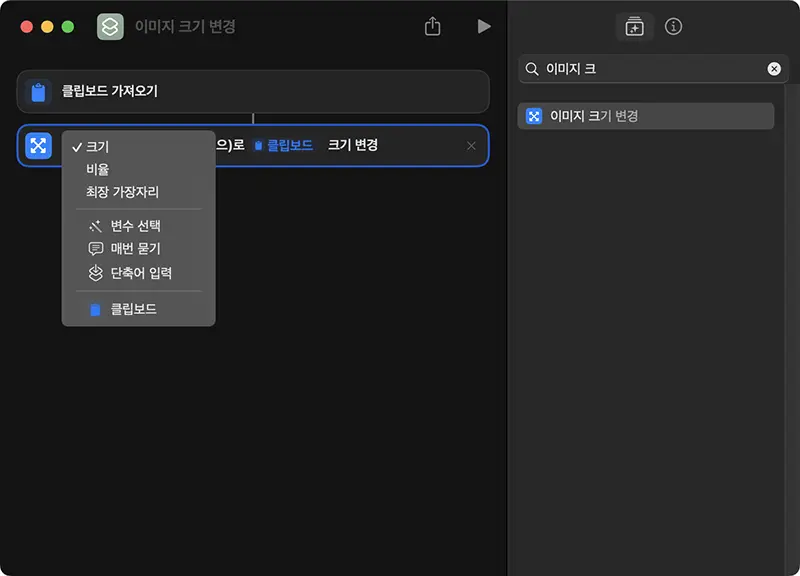Viewport: 800px width, 576px height.
Task: Click the 이미지 크기 변경 icon in search results
Action: (x=532, y=116)
